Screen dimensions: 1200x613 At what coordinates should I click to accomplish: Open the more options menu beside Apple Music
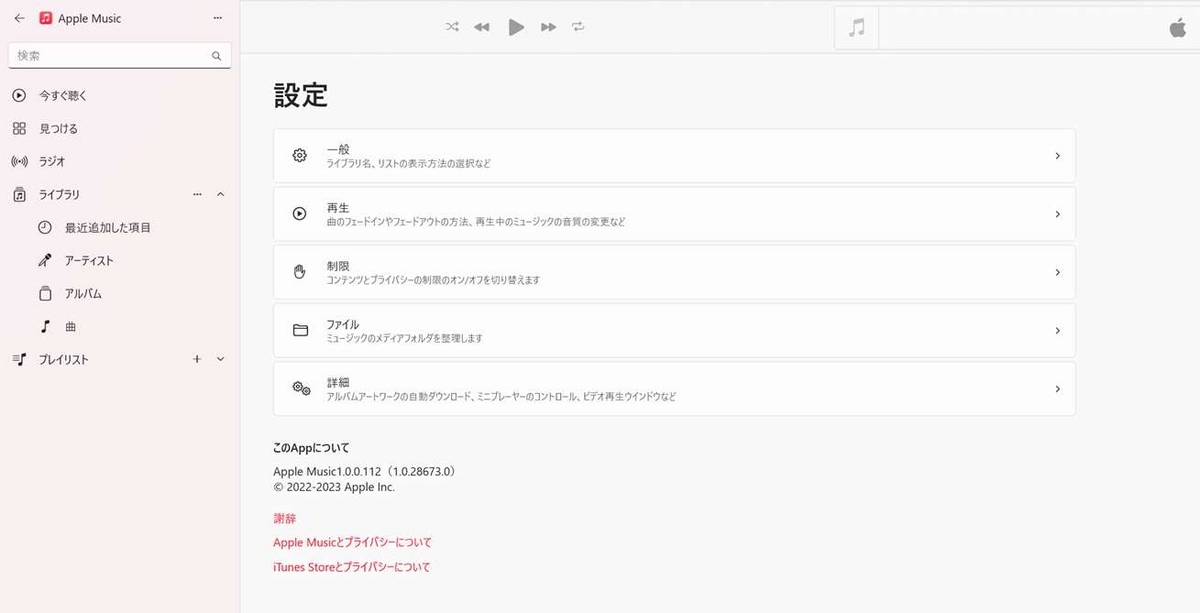pyautogui.click(x=218, y=18)
